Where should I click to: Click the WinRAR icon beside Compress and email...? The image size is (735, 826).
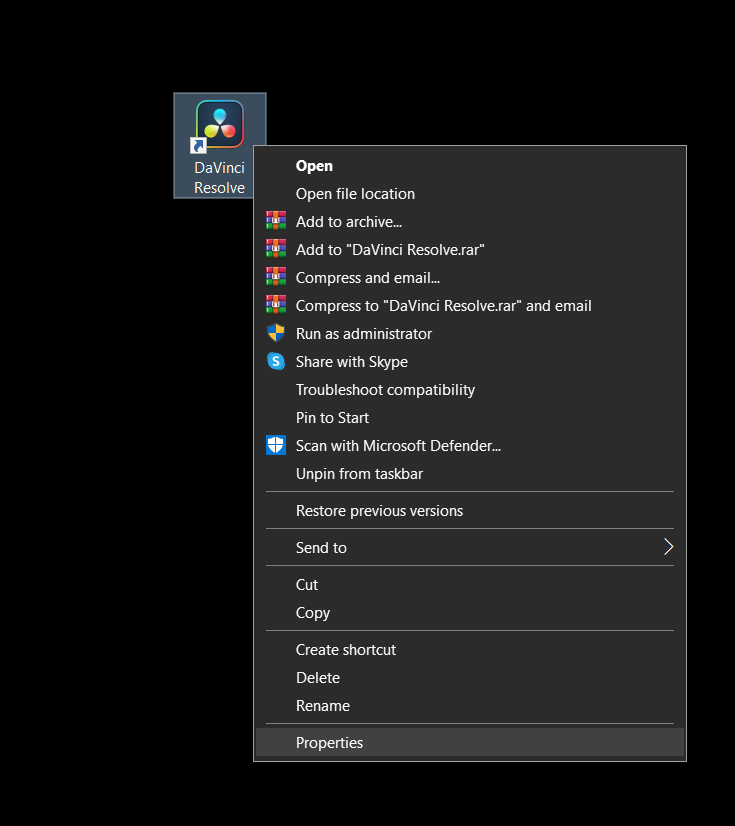pos(276,277)
